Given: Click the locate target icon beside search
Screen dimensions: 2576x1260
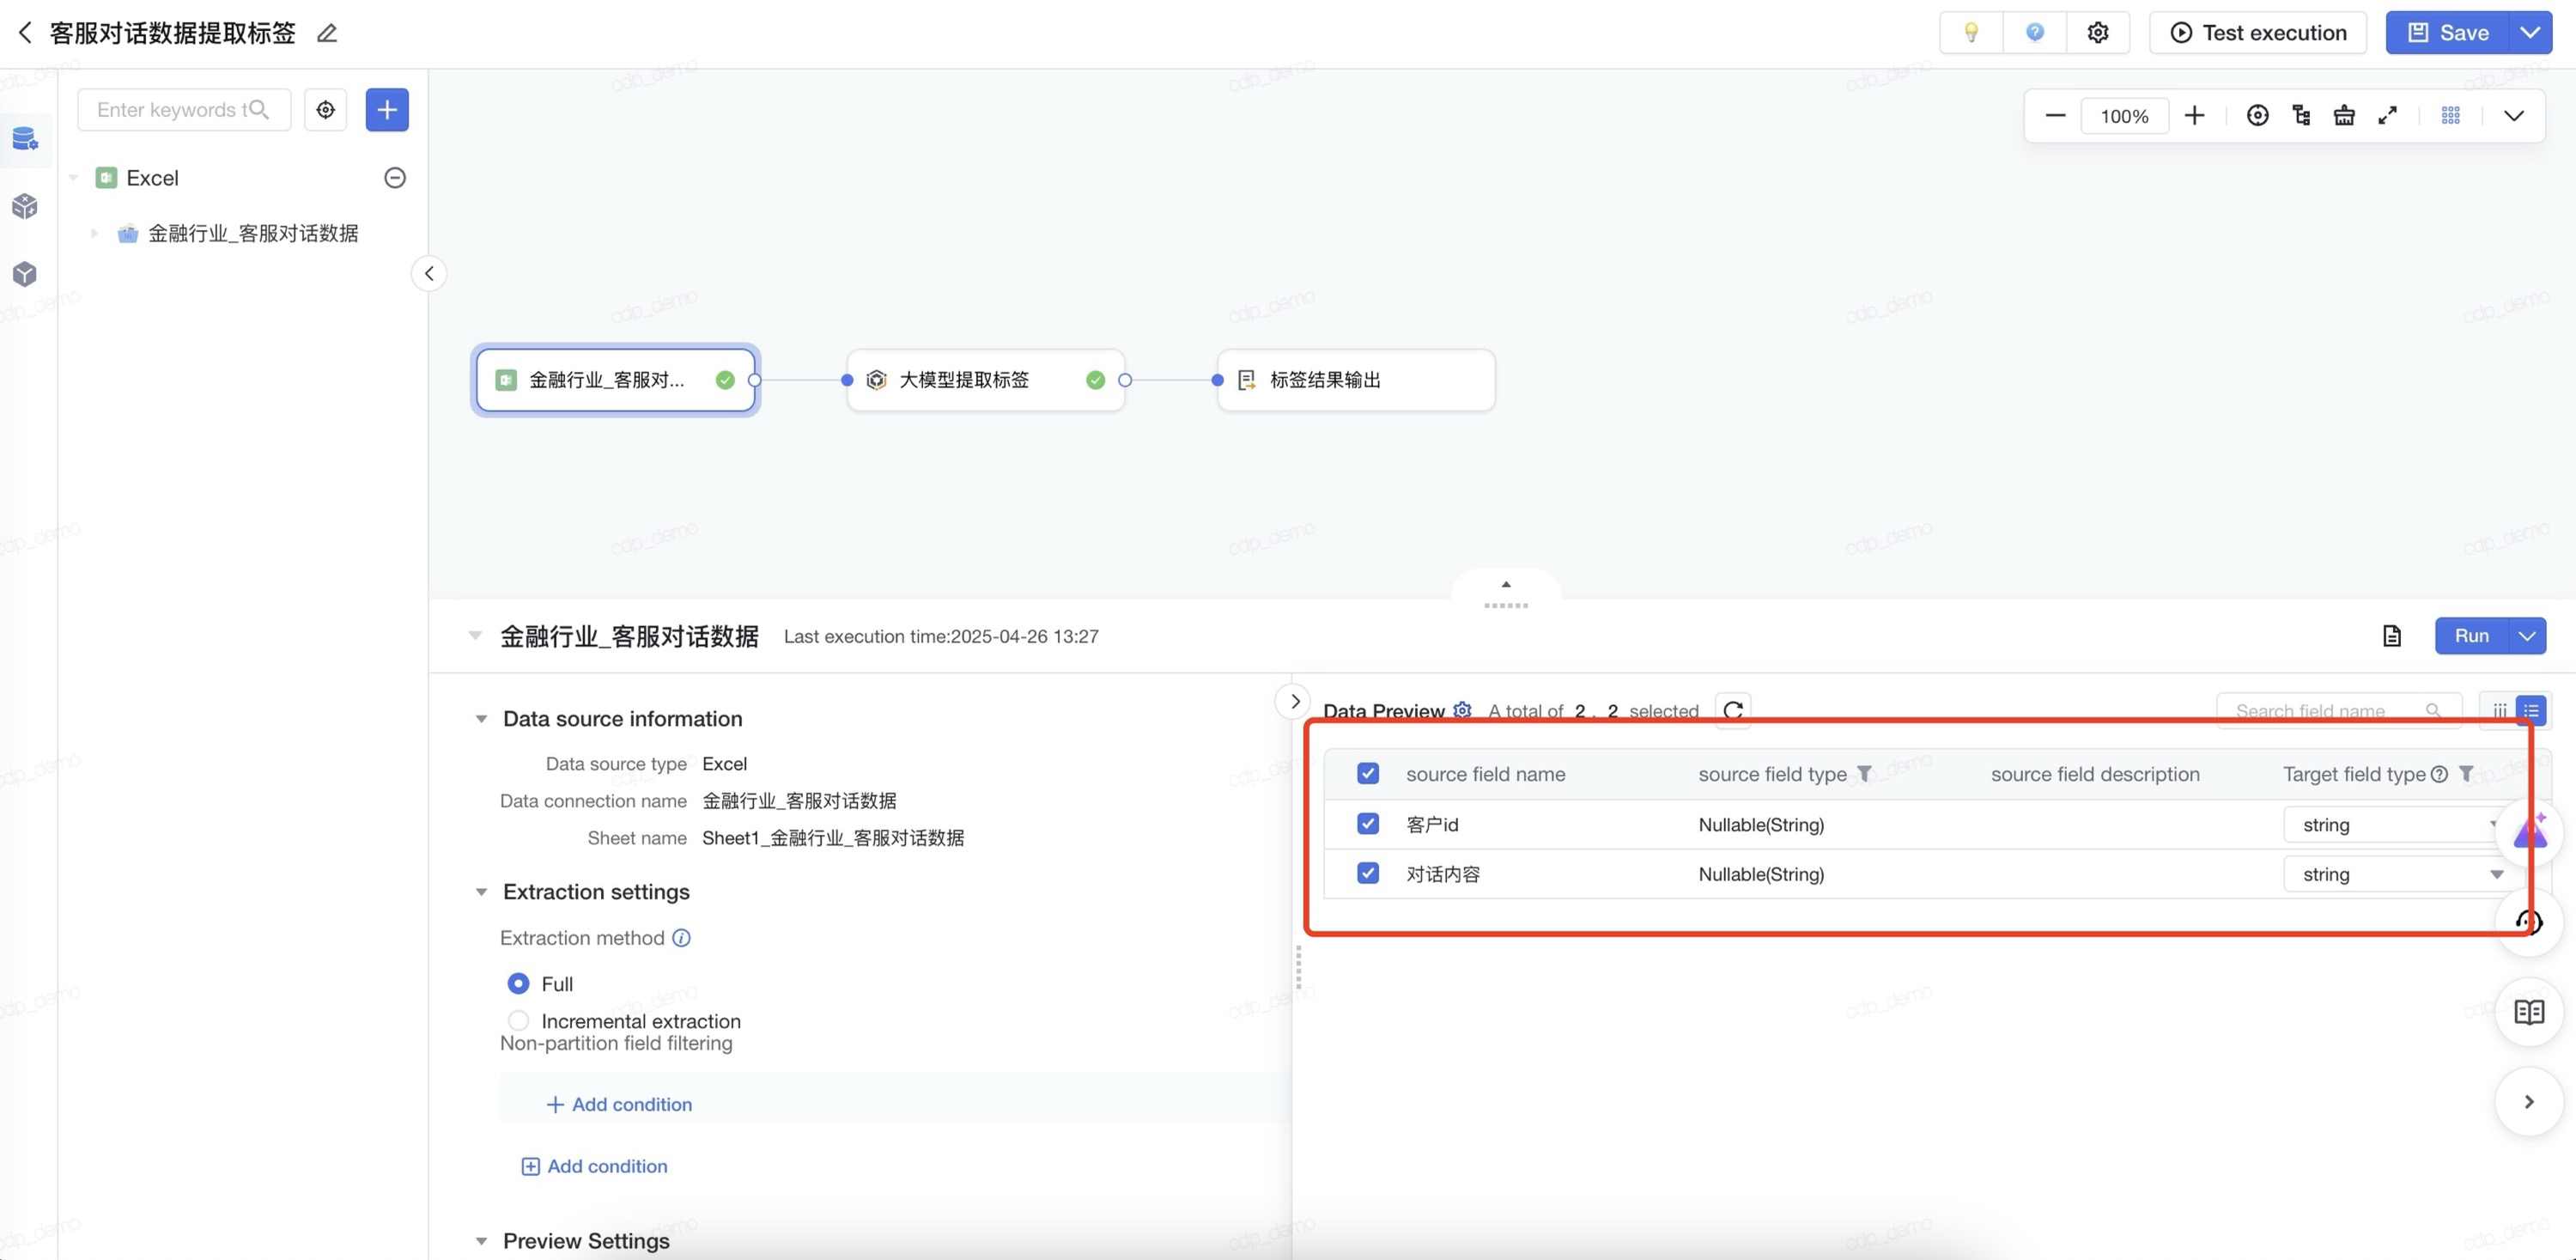Looking at the screenshot, I should [x=325, y=110].
